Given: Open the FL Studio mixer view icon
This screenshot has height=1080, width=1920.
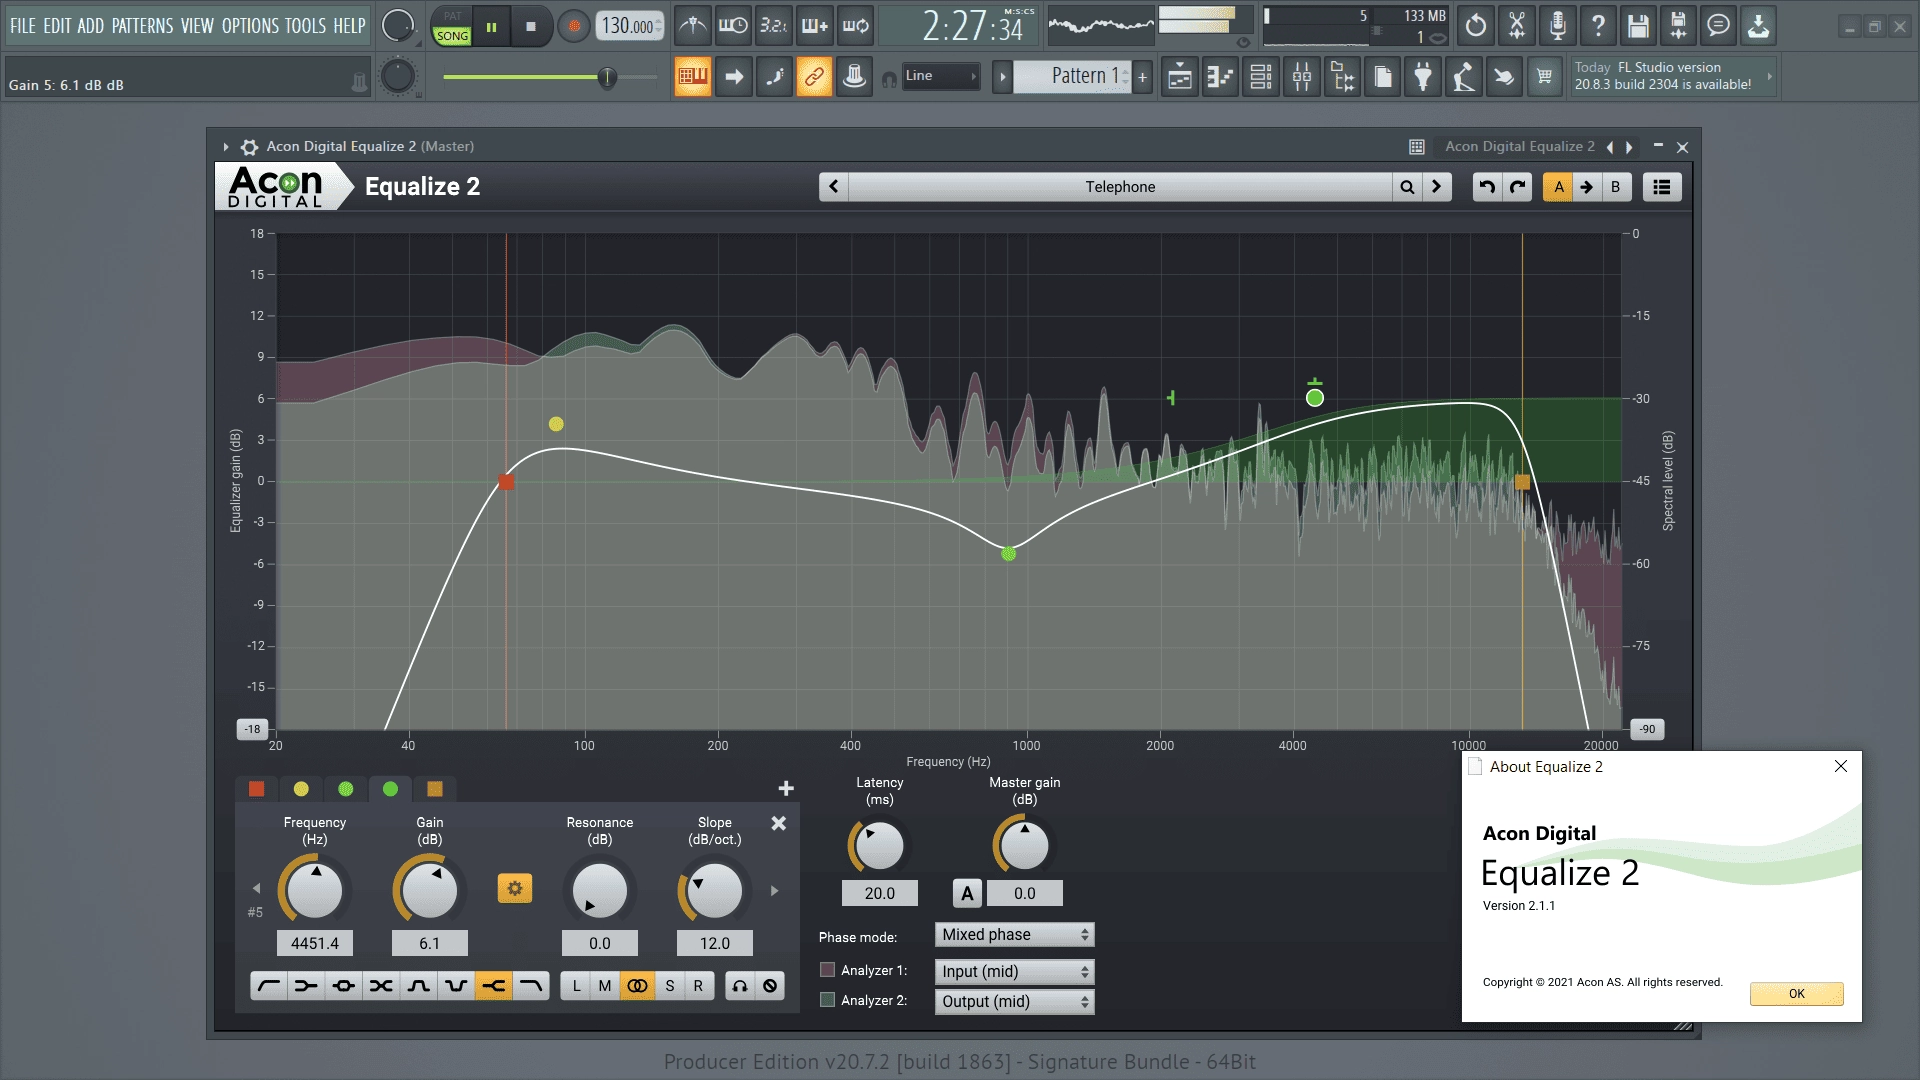Looking at the screenshot, I should pos(1302,77).
